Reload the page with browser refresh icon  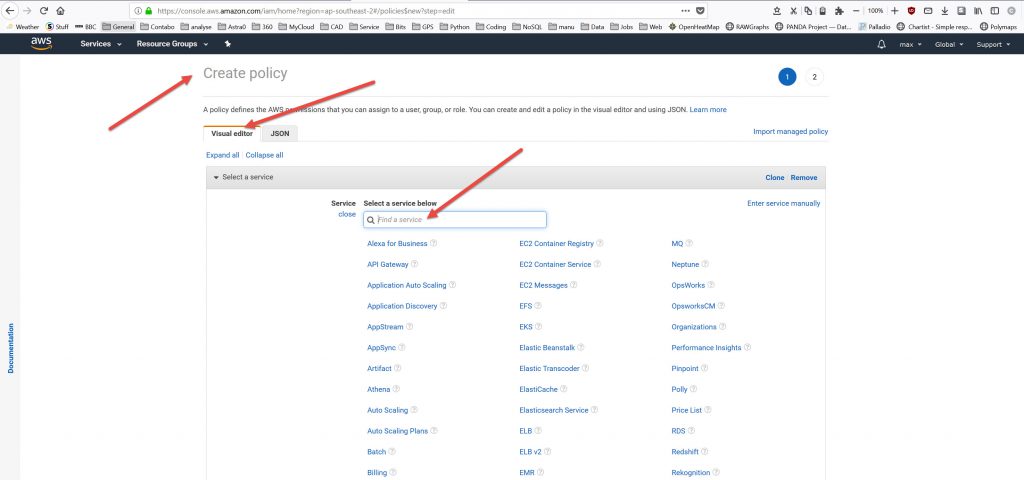click(44, 10)
